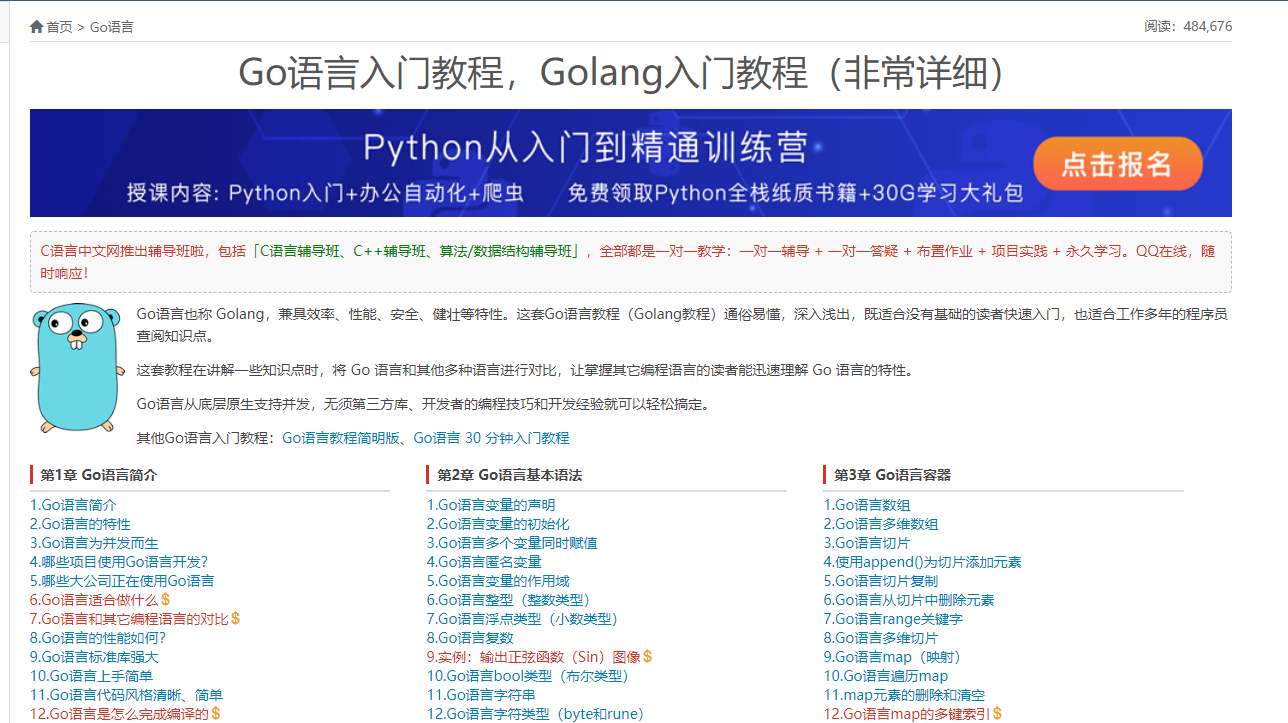Open lesson 5.Go语言切片复制

pos(881,581)
